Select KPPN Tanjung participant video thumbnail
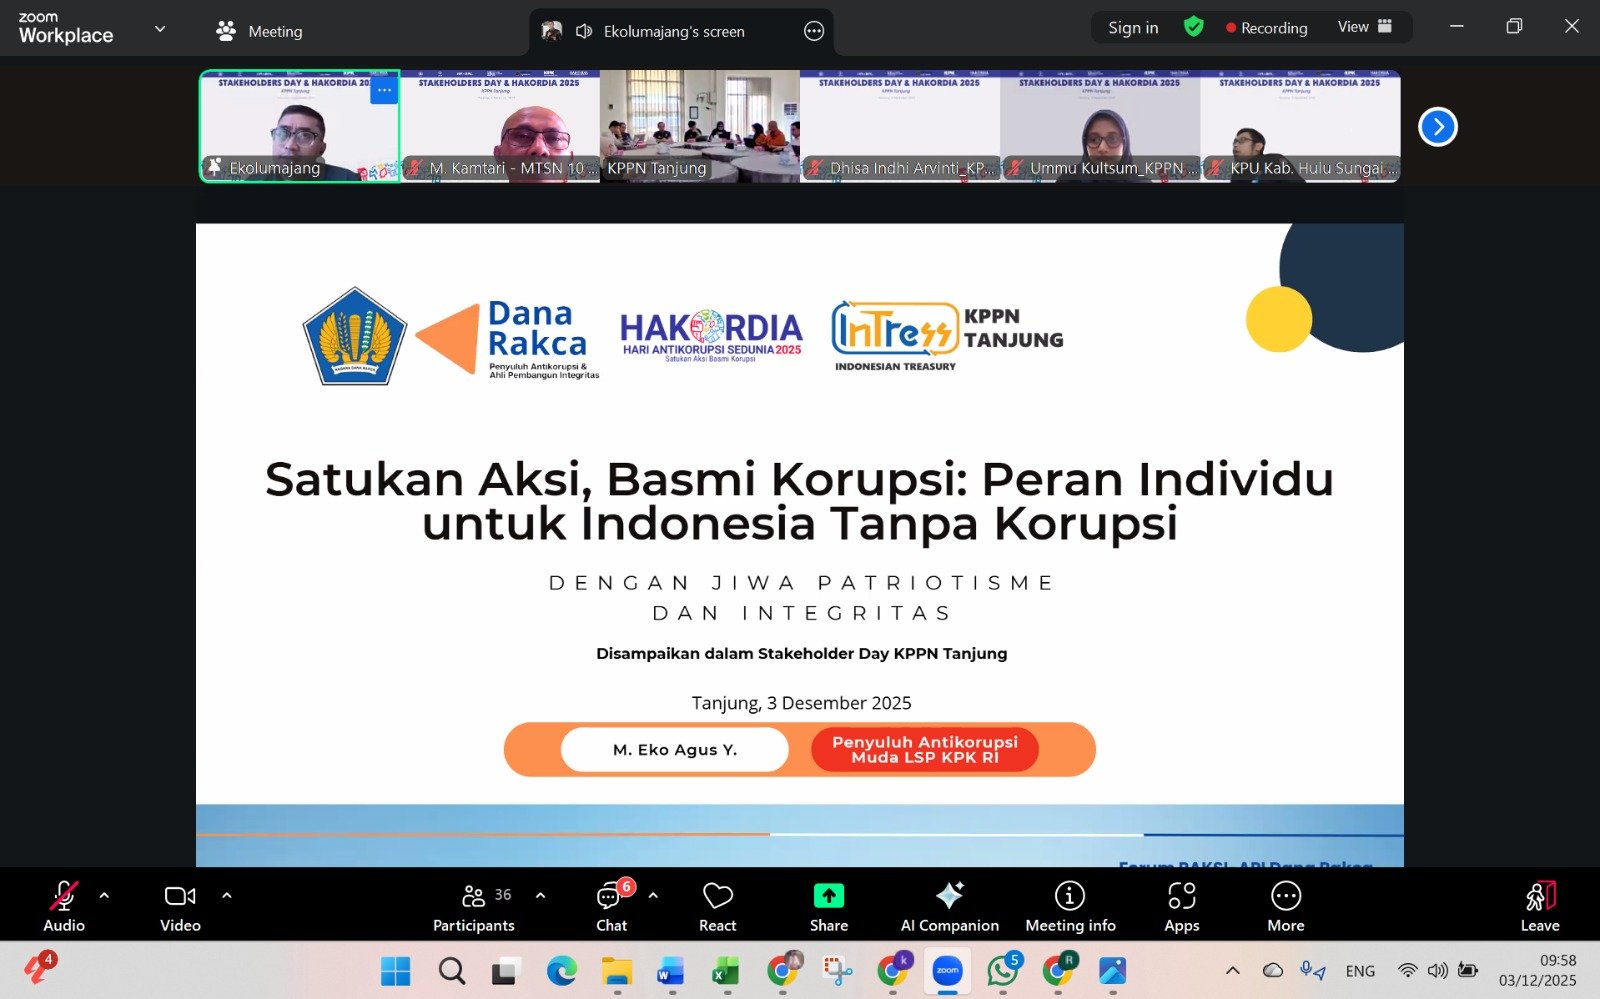The width and height of the screenshot is (1600, 999). (699, 125)
